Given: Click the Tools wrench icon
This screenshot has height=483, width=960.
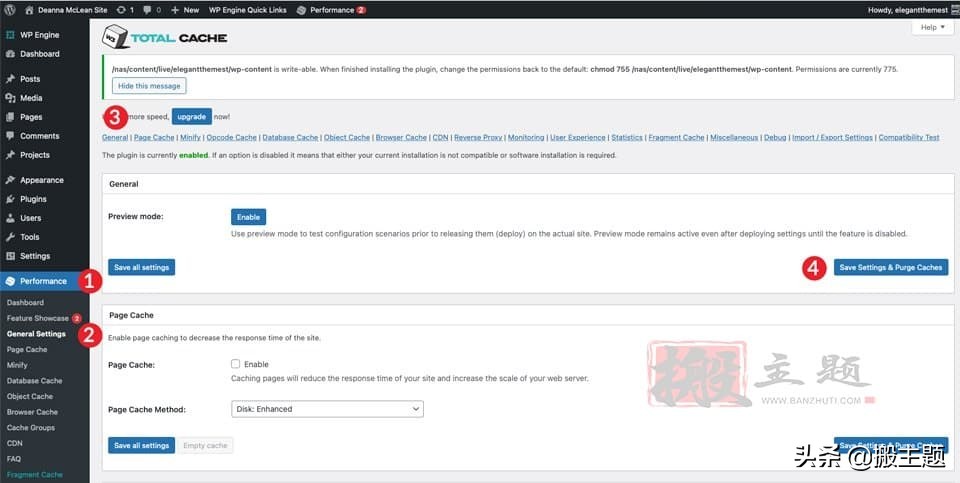Looking at the screenshot, I should (x=10, y=237).
